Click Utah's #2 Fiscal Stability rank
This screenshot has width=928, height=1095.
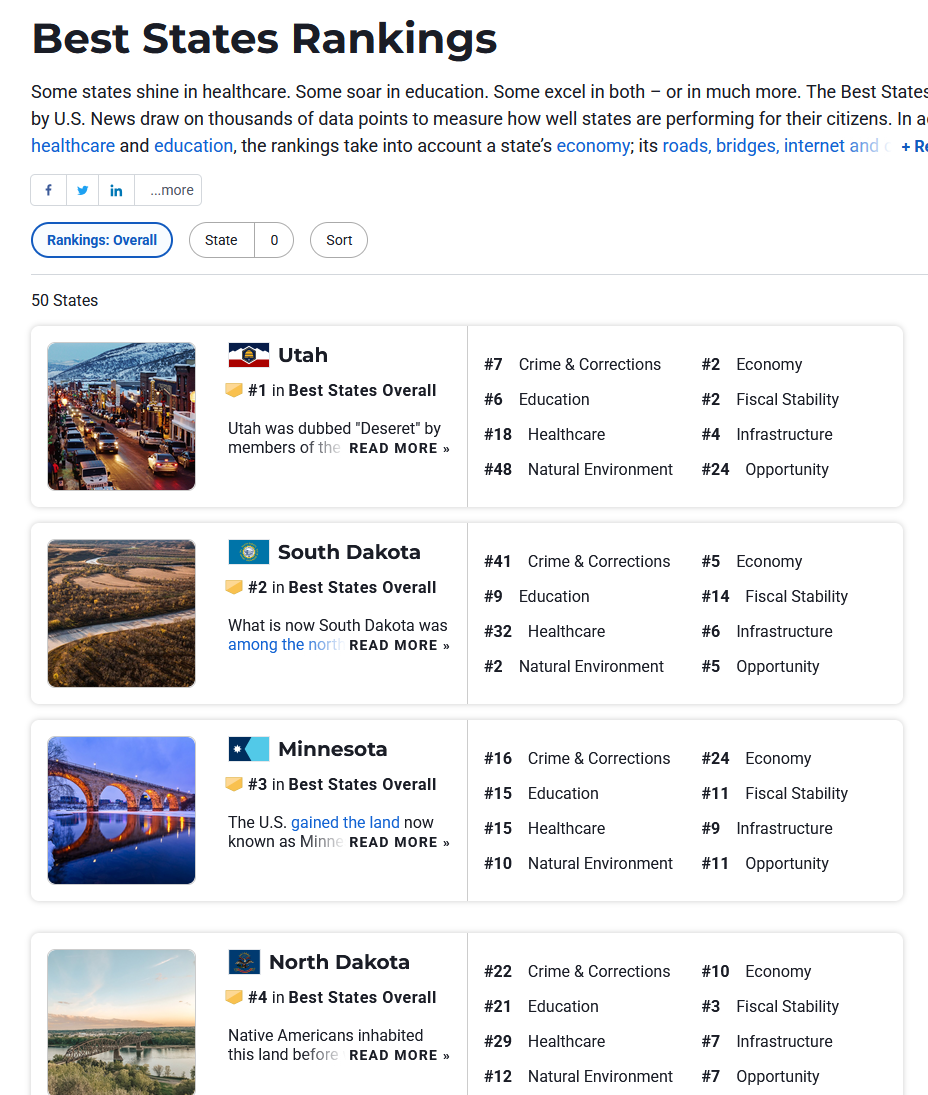tap(770, 399)
